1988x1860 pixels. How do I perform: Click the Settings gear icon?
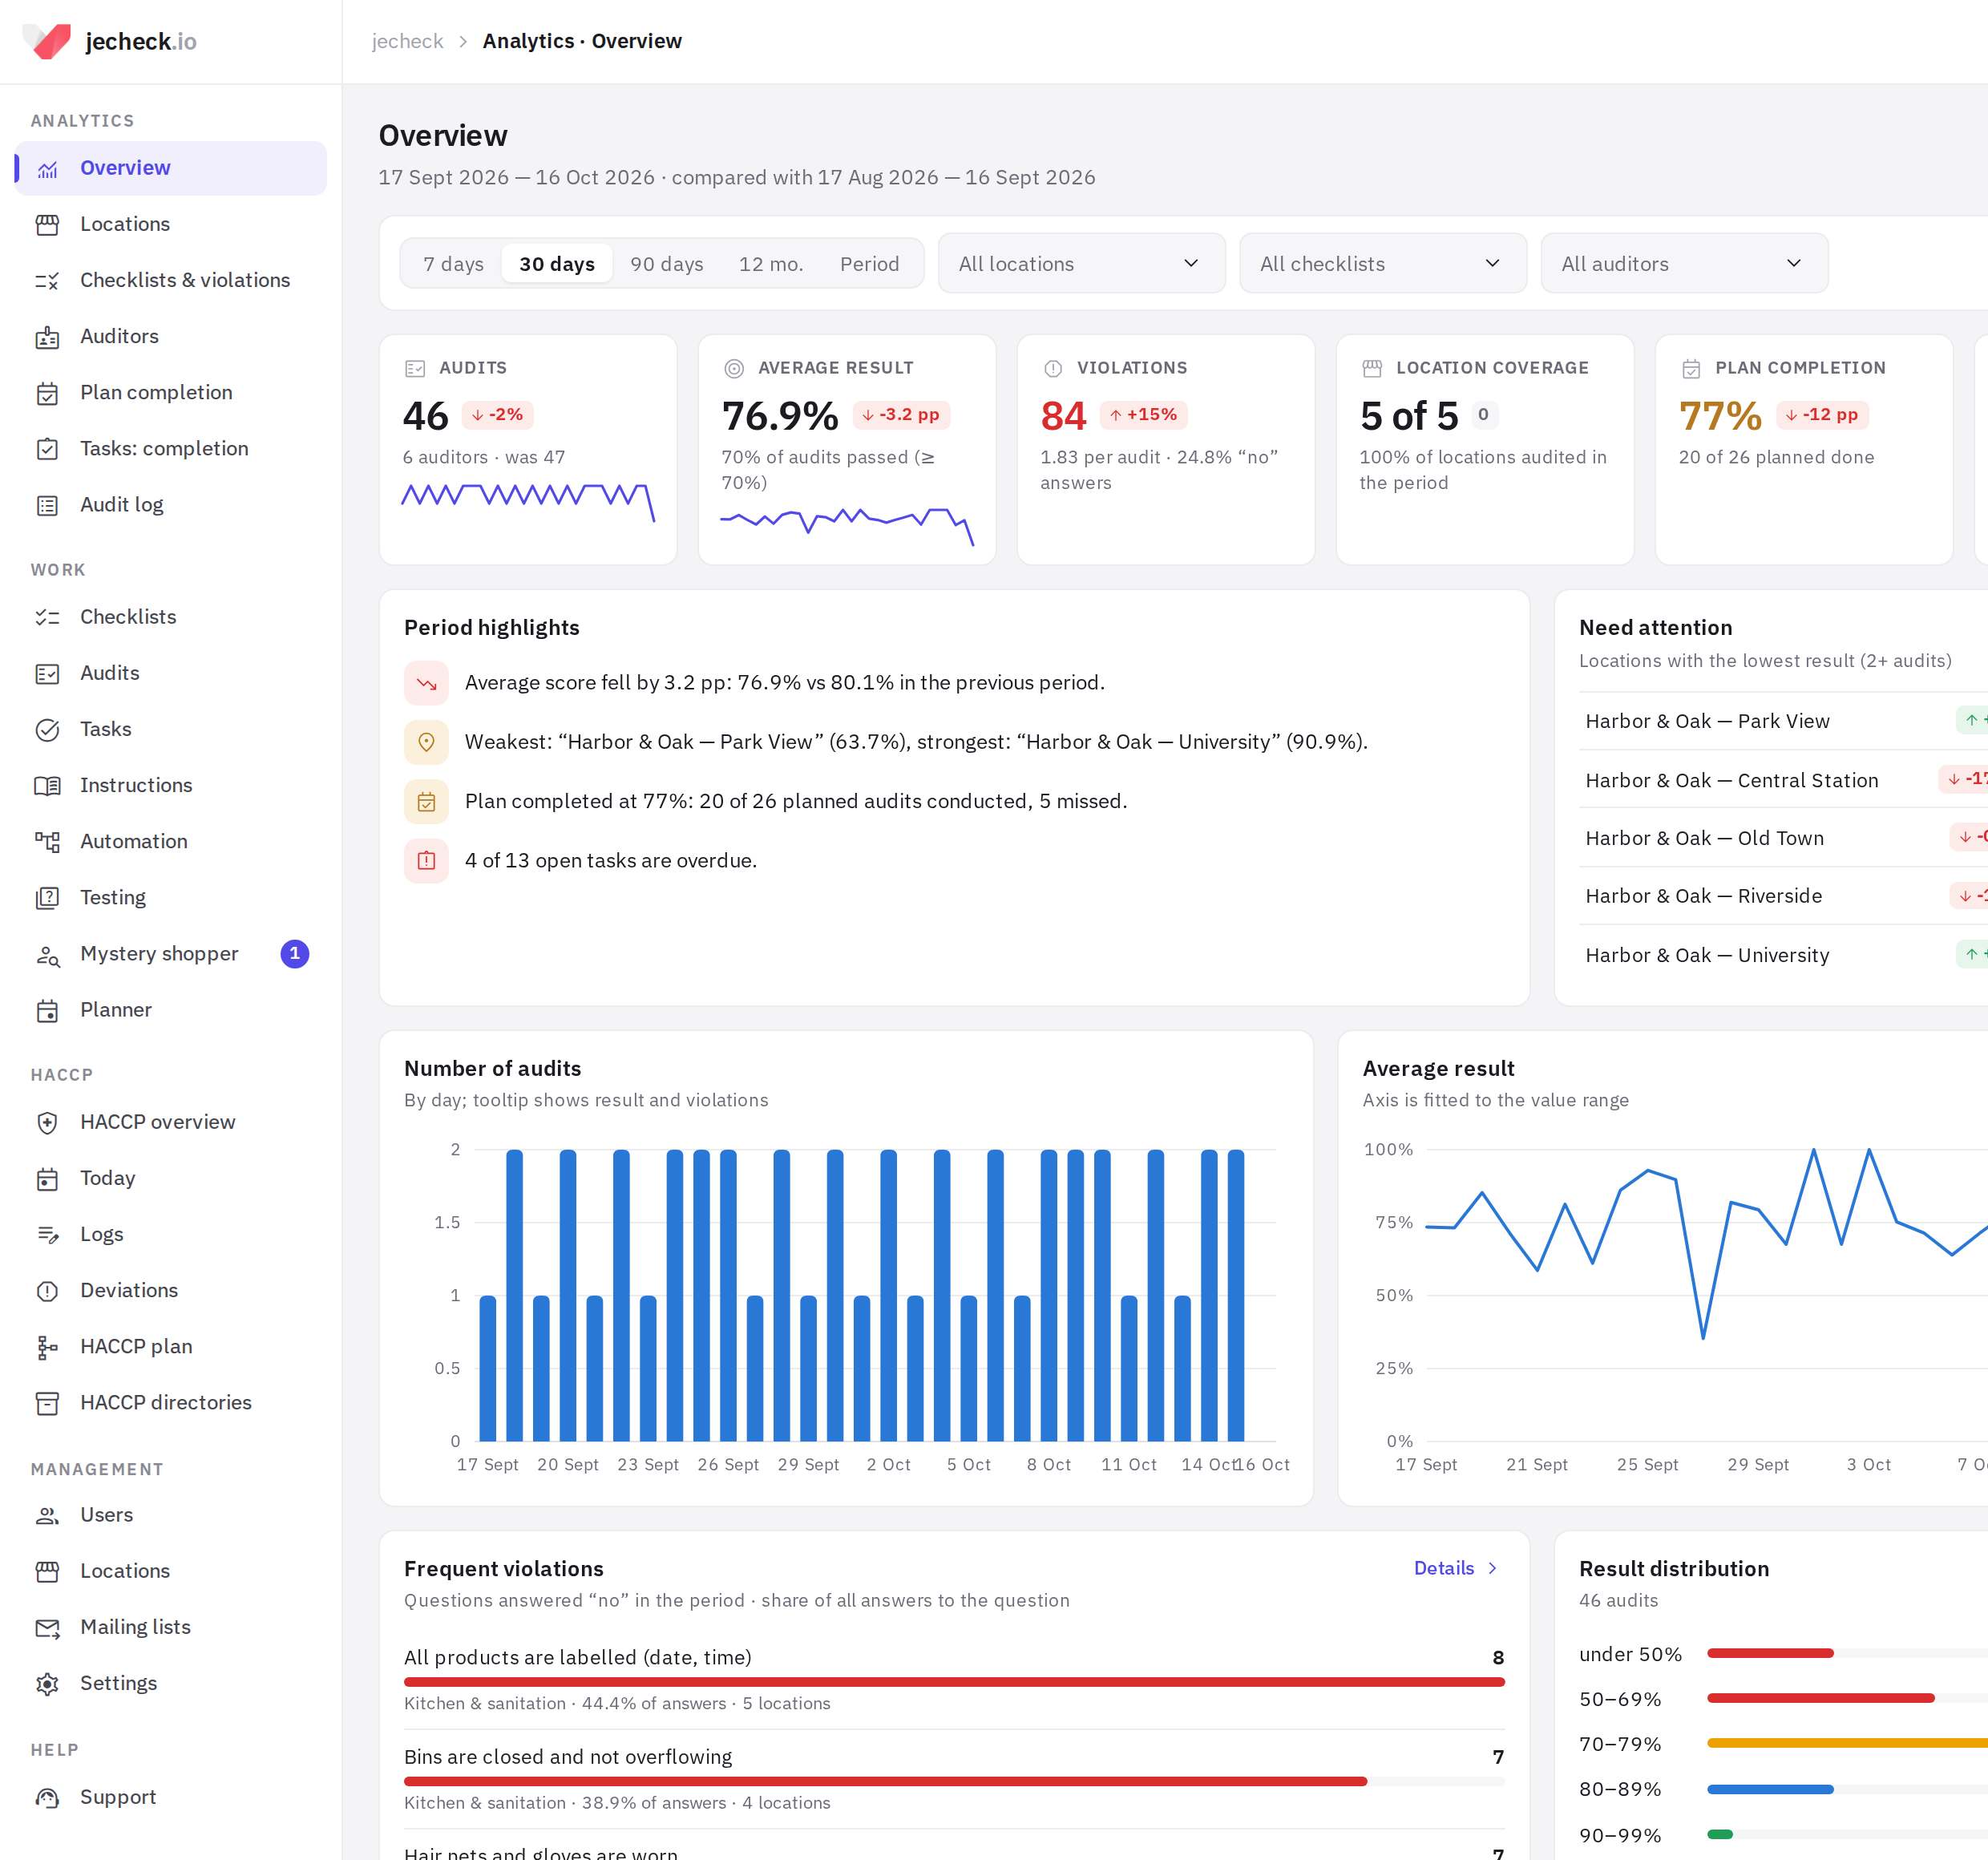coord(47,1683)
